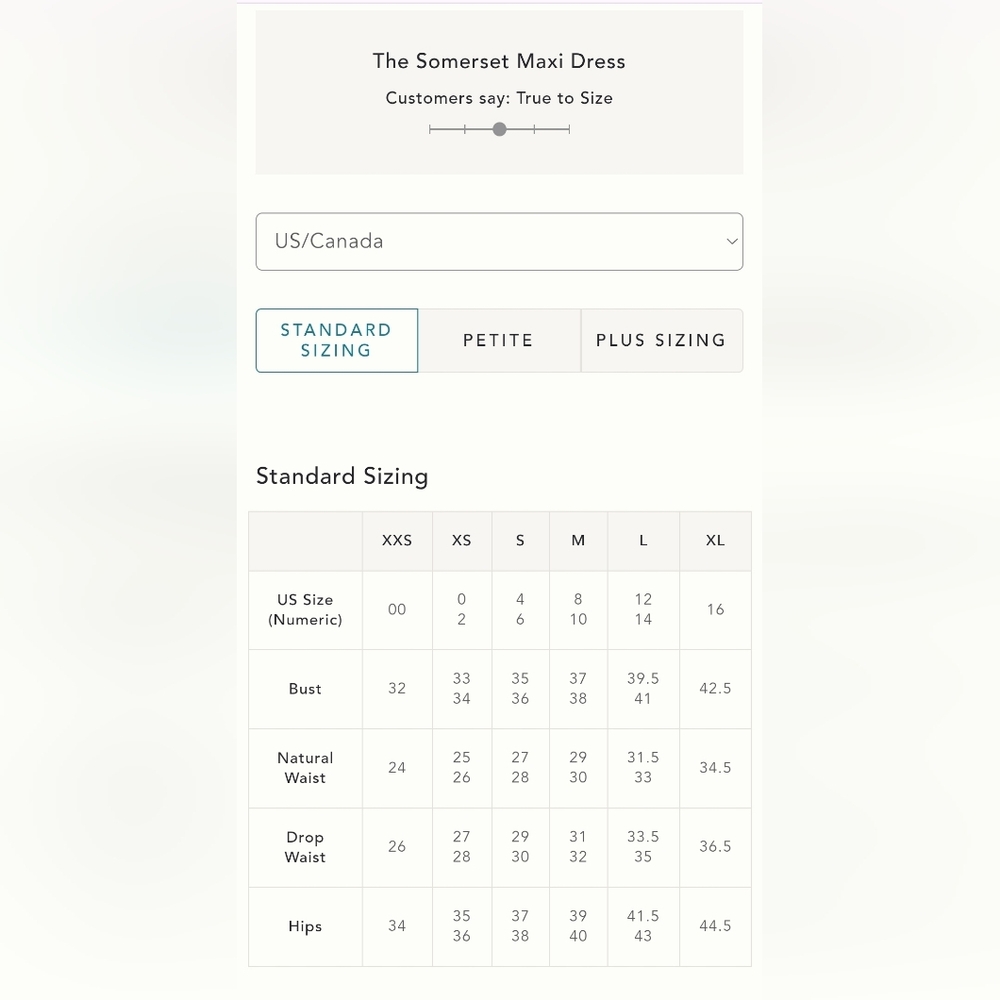The height and width of the screenshot is (1000, 1000).
Task: Click the US Size (Numeric) row label
Action: 305,609
